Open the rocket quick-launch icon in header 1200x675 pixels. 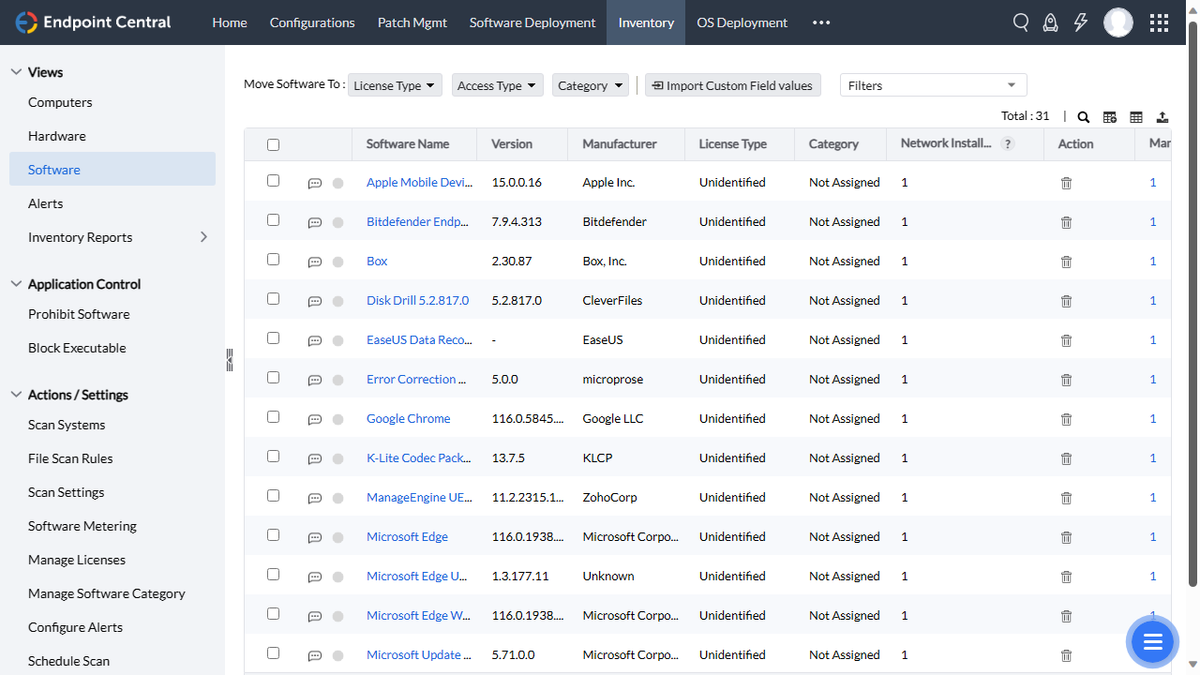point(1050,23)
